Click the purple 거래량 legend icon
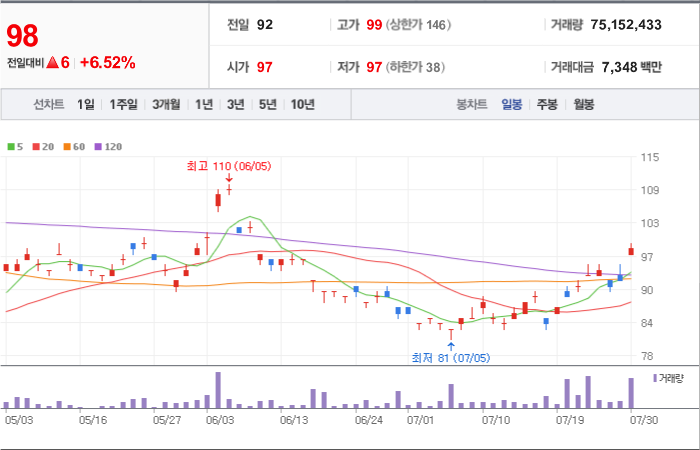This screenshot has width=700, height=450. [655, 378]
